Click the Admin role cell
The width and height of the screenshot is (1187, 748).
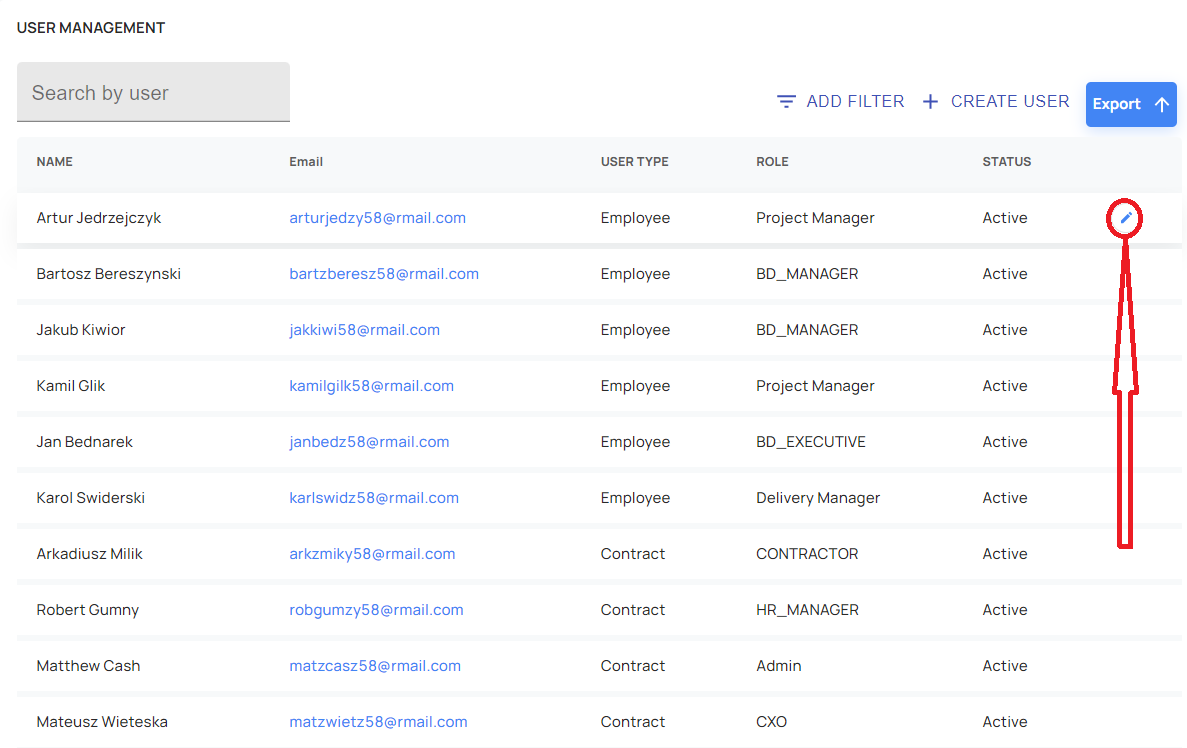(779, 666)
